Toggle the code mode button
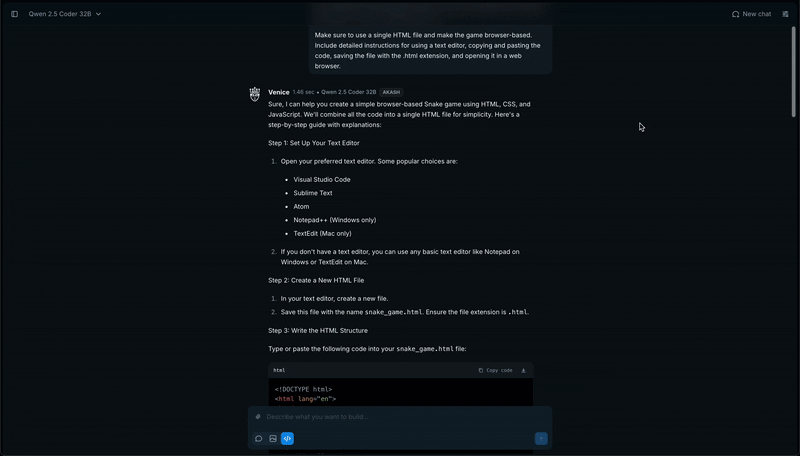Image resolution: width=800 pixels, height=456 pixels. tap(287, 439)
